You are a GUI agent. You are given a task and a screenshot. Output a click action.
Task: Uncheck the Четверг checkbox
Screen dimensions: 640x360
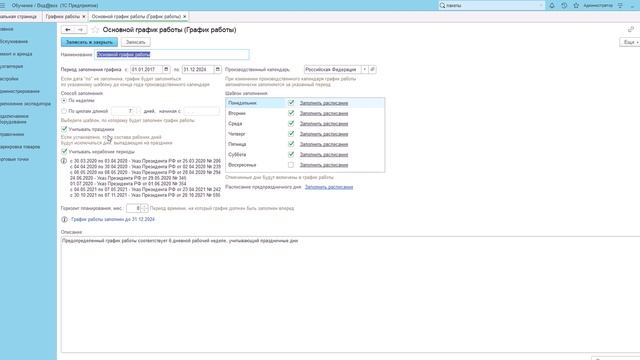click(x=291, y=134)
